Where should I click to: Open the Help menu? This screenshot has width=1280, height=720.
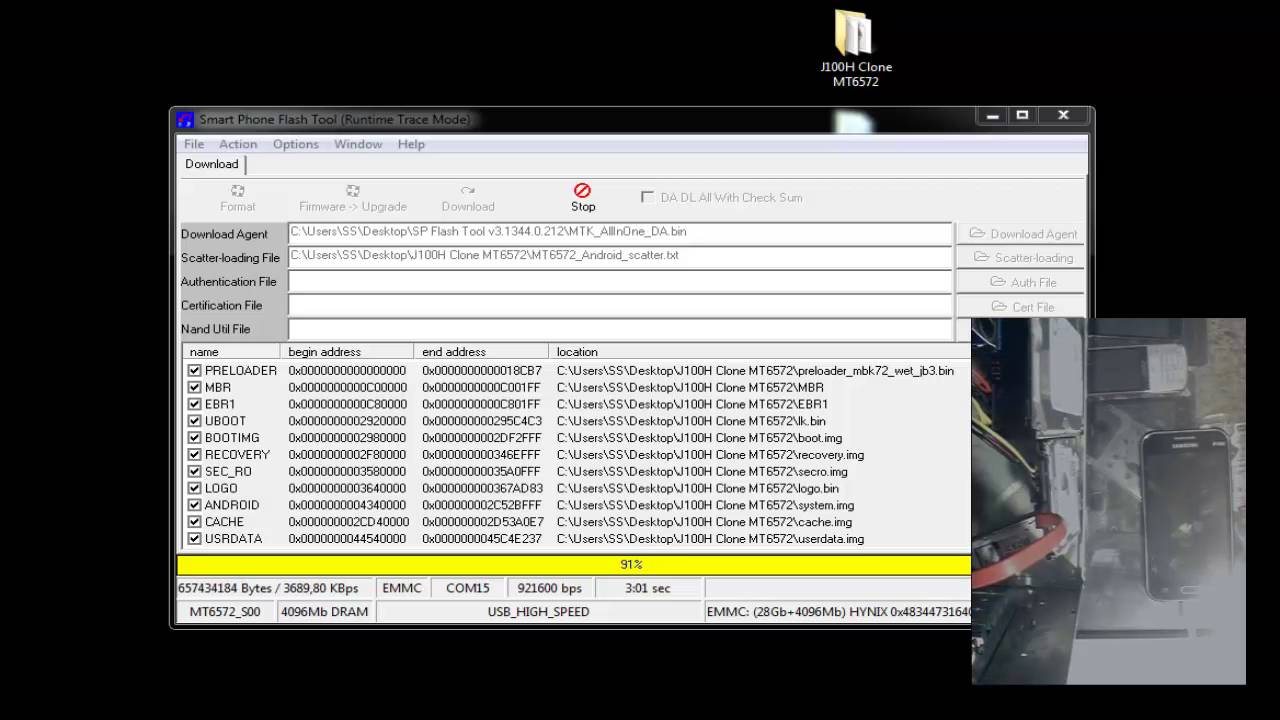pyautogui.click(x=411, y=144)
